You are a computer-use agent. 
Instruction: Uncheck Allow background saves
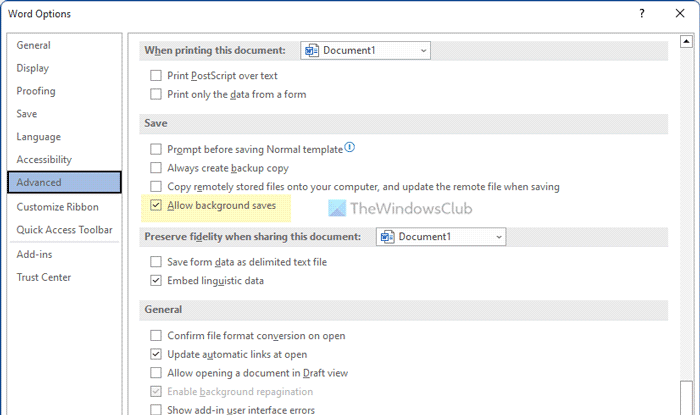[x=156, y=206]
